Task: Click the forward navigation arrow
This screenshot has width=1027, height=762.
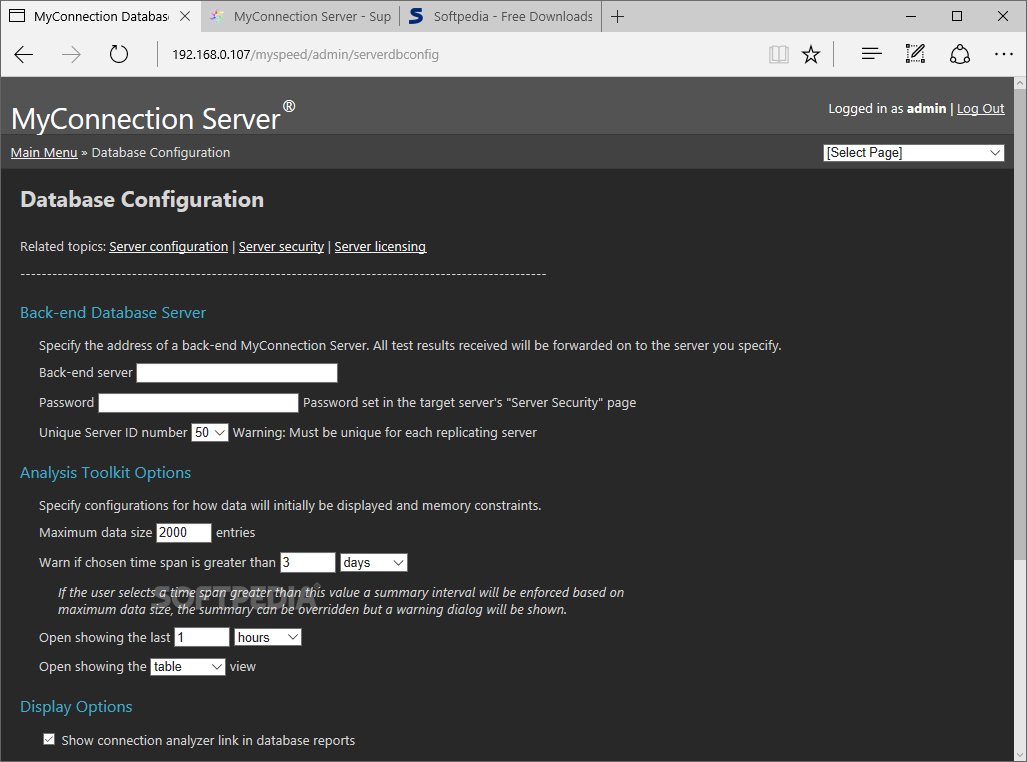Action: click(x=71, y=54)
